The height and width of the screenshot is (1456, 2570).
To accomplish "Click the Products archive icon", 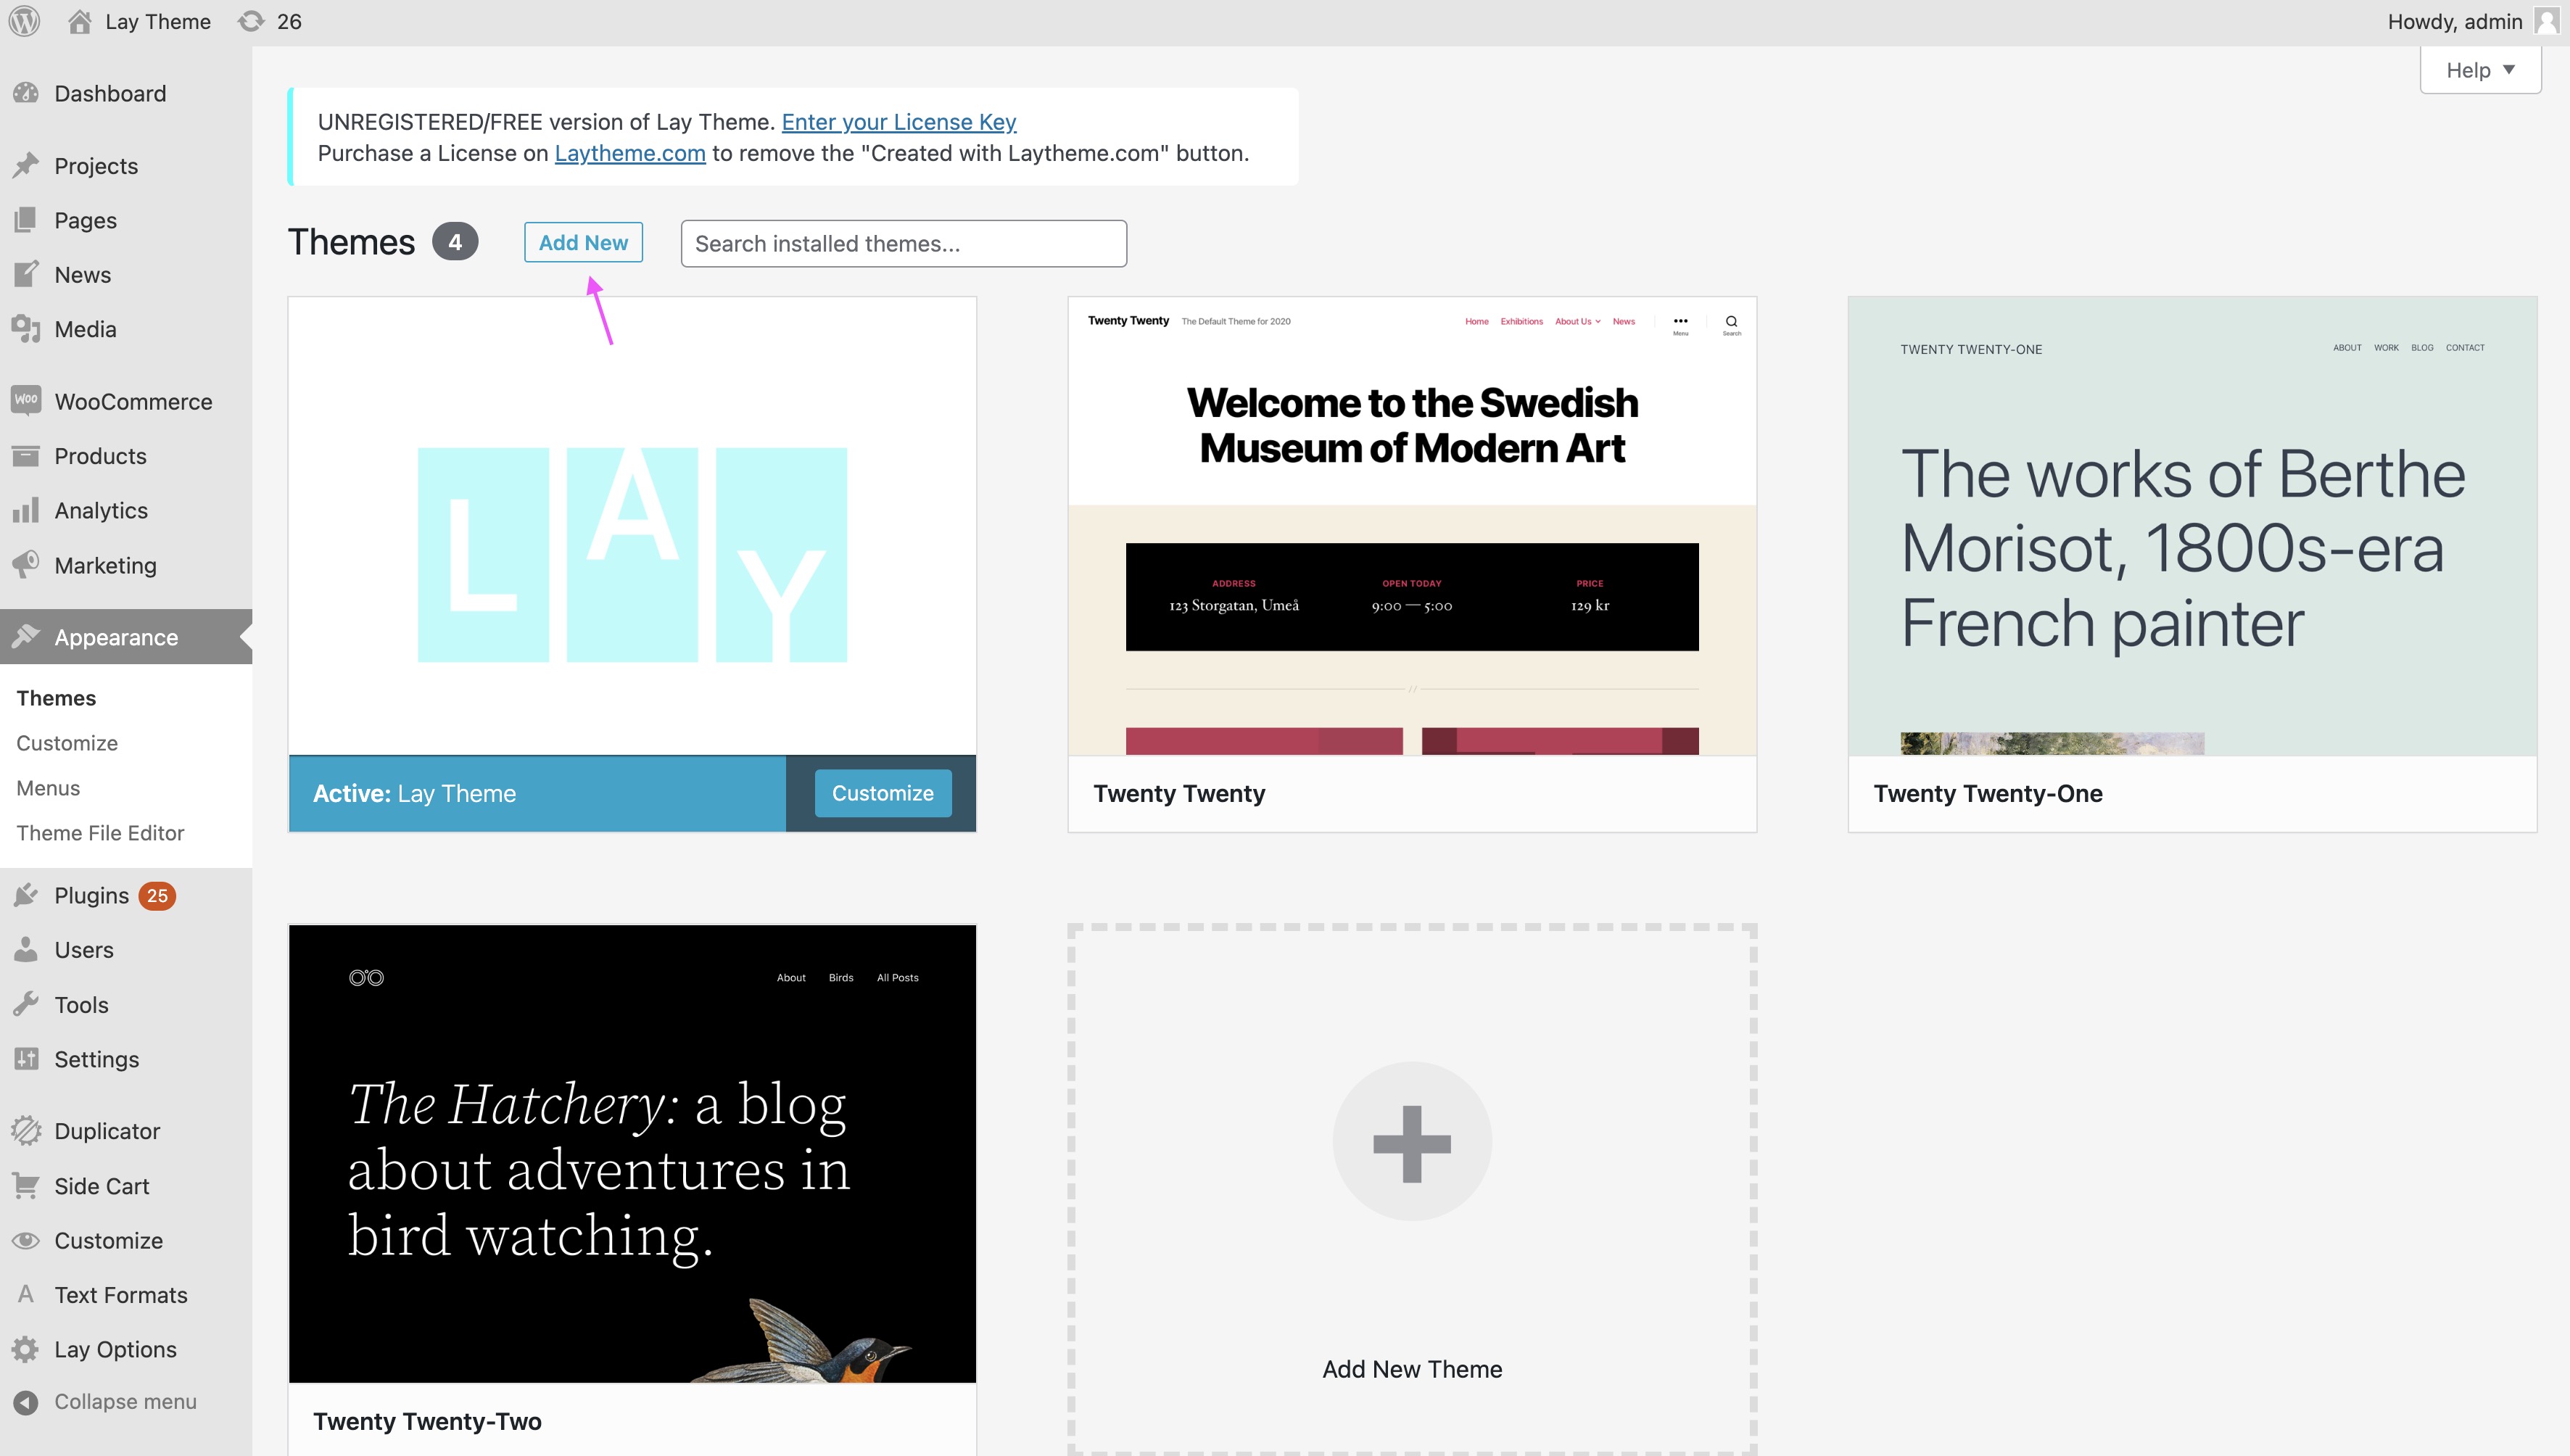I will pyautogui.click(x=26, y=456).
